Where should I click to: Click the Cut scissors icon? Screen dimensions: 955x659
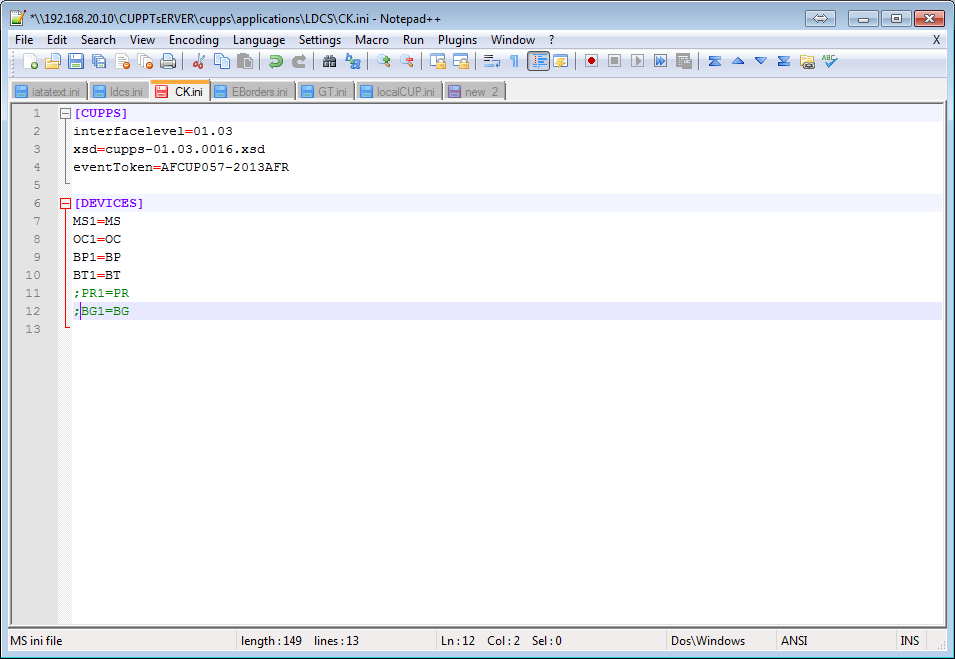tap(199, 61)
